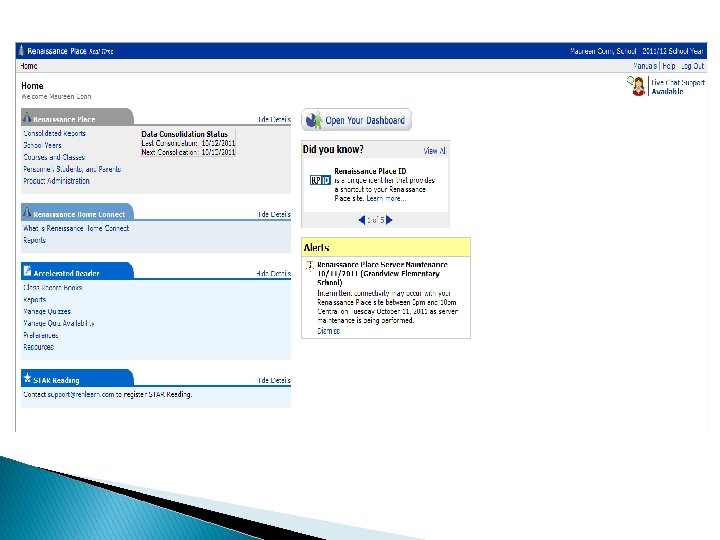Open Courses and Classes link
720x540 pixels.
point(54,157)
